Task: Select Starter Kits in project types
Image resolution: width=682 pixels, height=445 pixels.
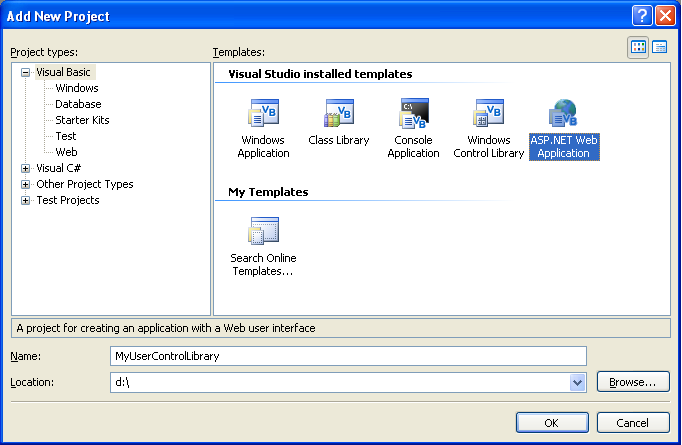Action: (x=82, y=120)
